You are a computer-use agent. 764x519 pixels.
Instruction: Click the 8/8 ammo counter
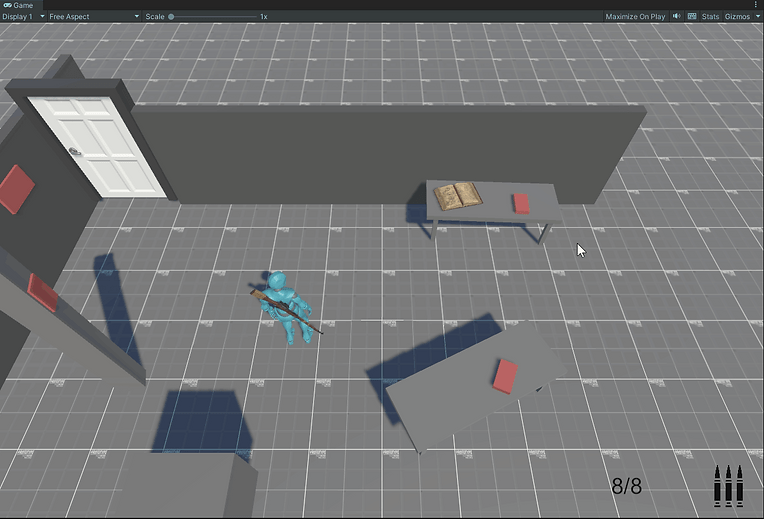tap(627, 486)
